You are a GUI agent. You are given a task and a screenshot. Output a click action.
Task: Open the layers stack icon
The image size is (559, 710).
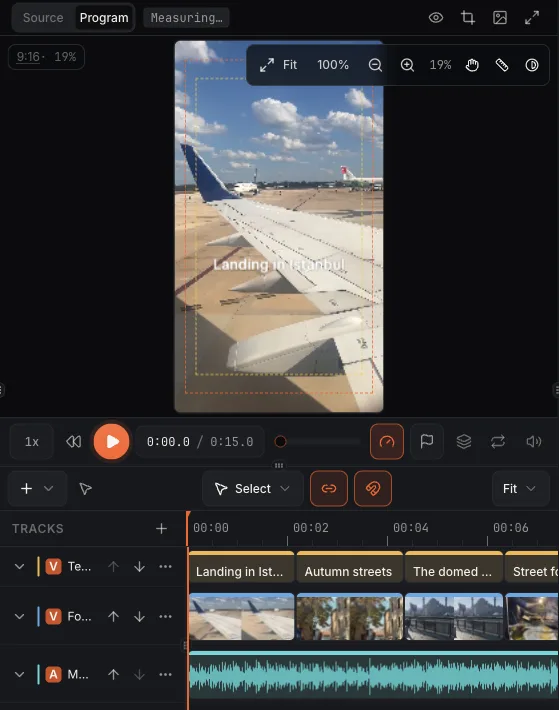pyautogui.click(x=464, y=441)
